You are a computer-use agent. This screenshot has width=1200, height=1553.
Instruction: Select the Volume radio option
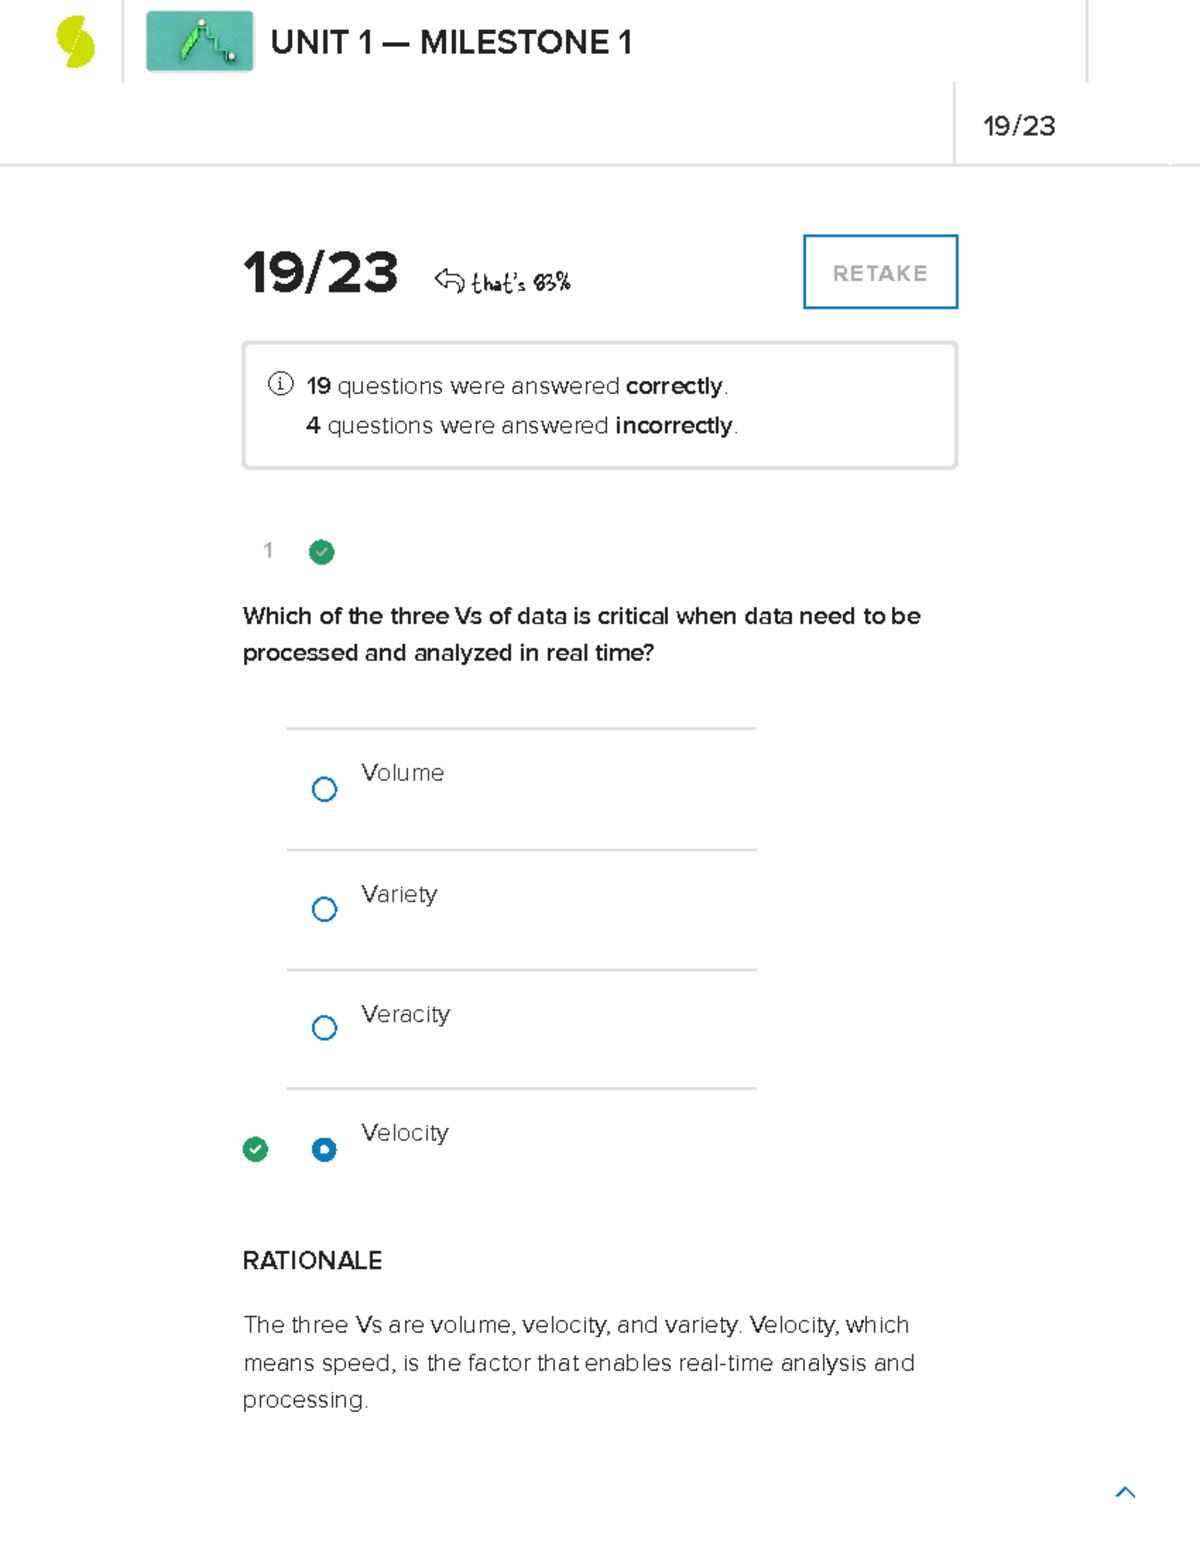(x=324, y=789)
